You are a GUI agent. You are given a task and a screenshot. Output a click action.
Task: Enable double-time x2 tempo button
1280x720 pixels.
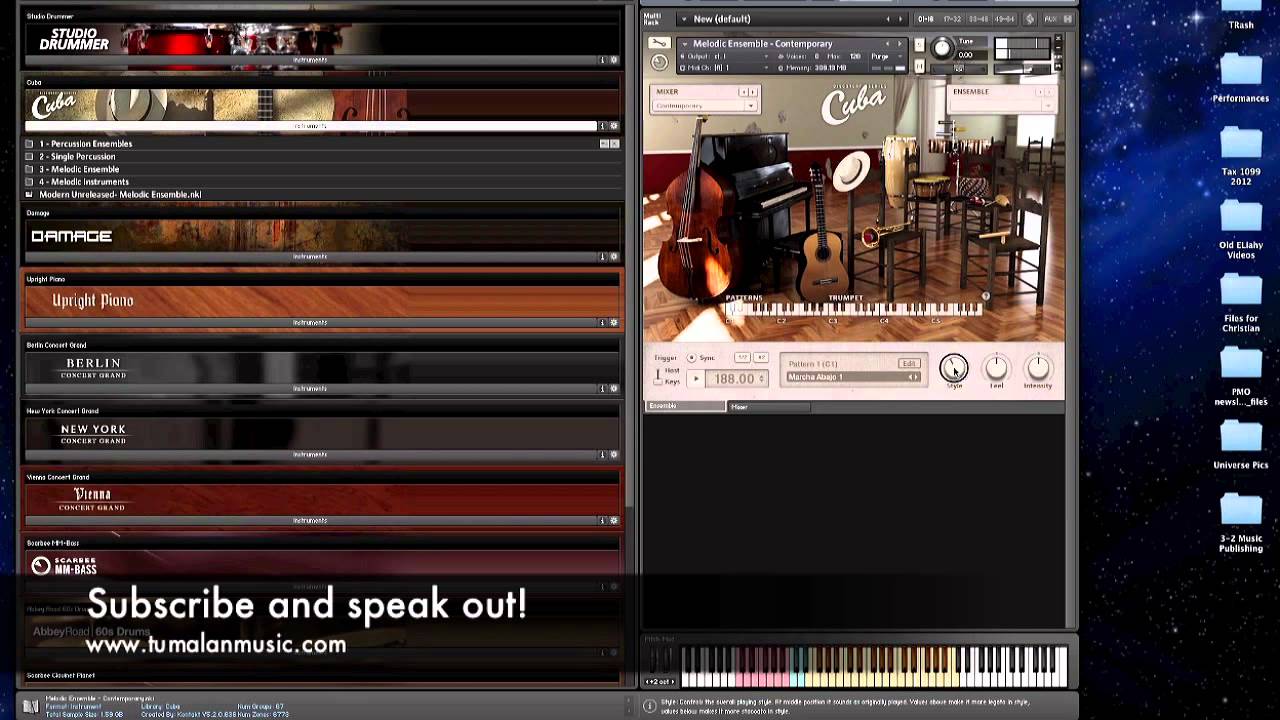point(760,358)
